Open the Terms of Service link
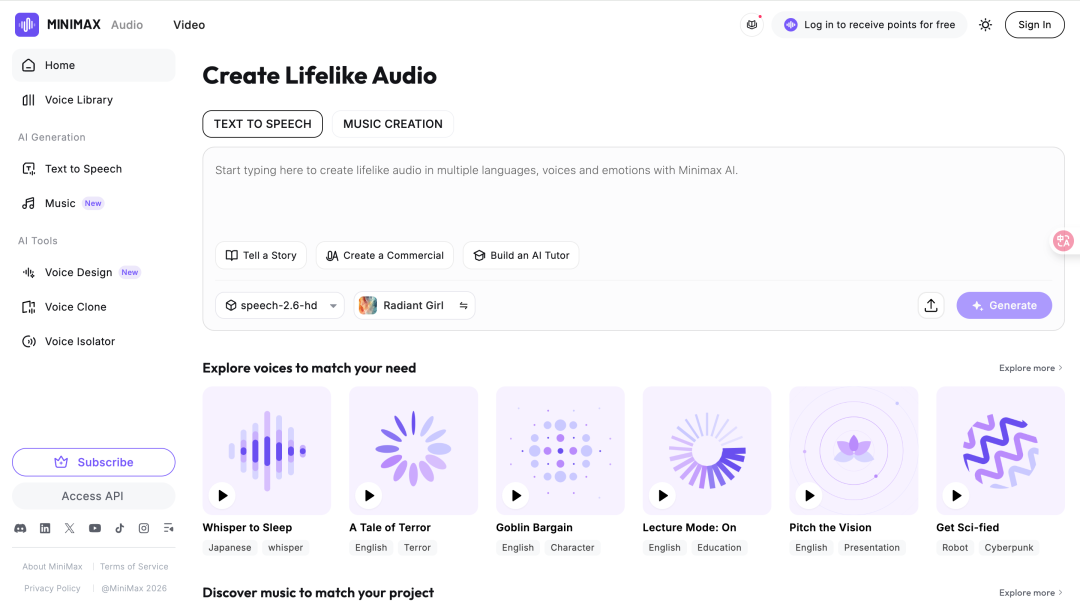Image resolution: width=1080 pixels, height=610 pixels. [x=134, y=567]
